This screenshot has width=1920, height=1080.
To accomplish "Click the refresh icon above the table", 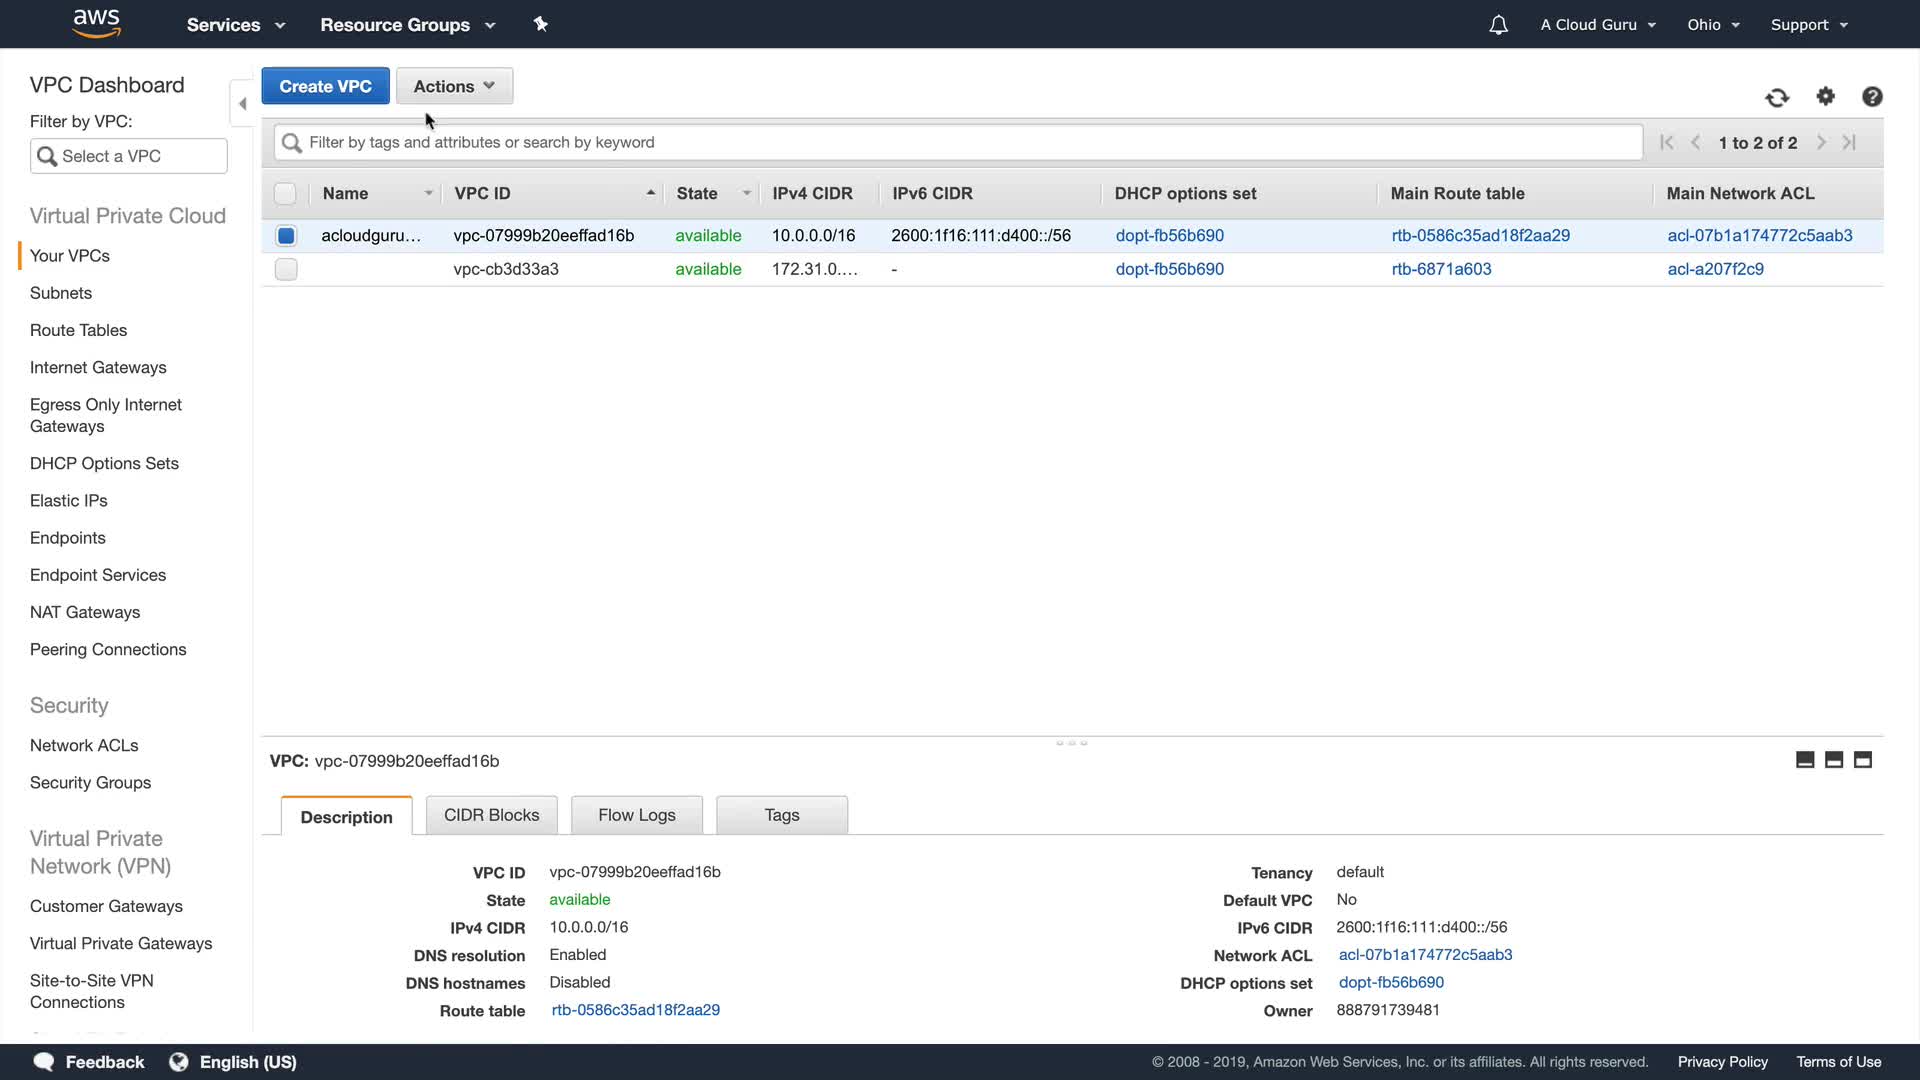I will (1776, 97).
